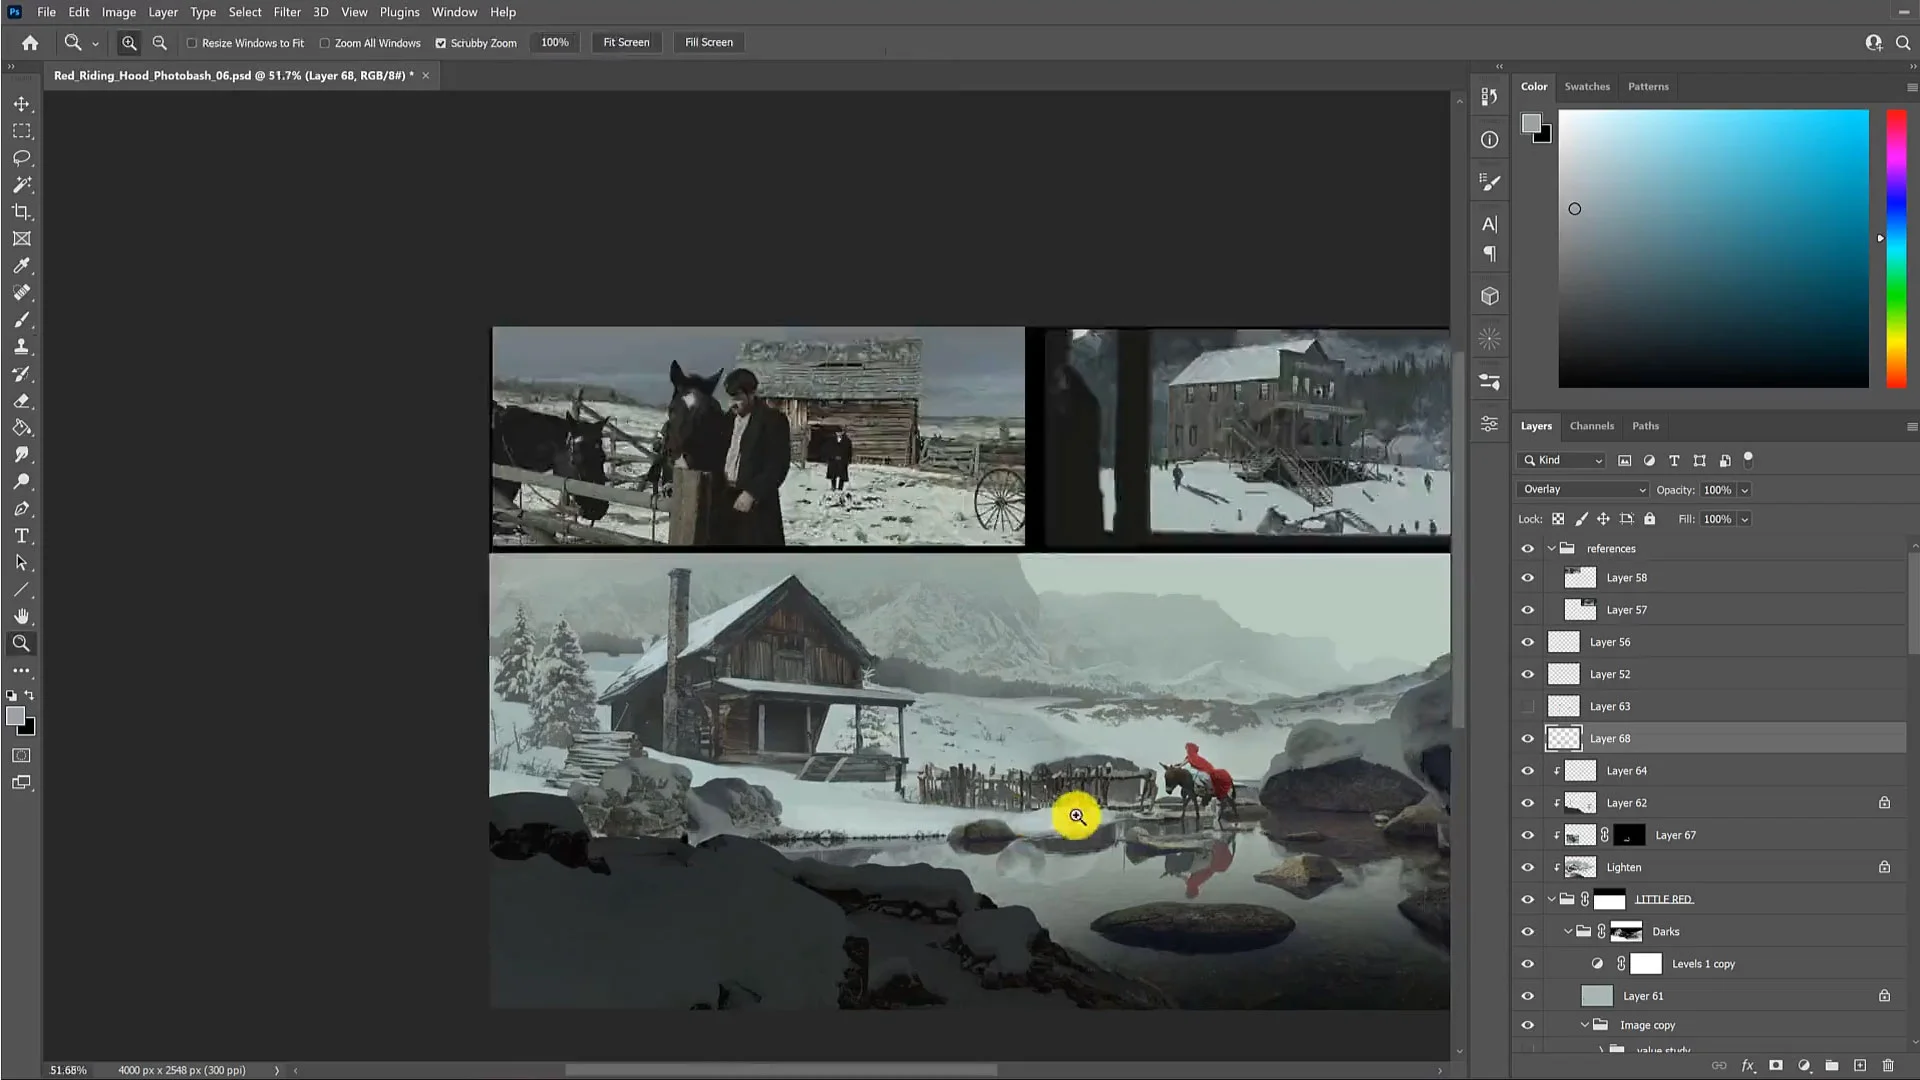1920x1080 pixels.
Task: Click the Color panel foreground swatch
Action: click(1531, 123)
